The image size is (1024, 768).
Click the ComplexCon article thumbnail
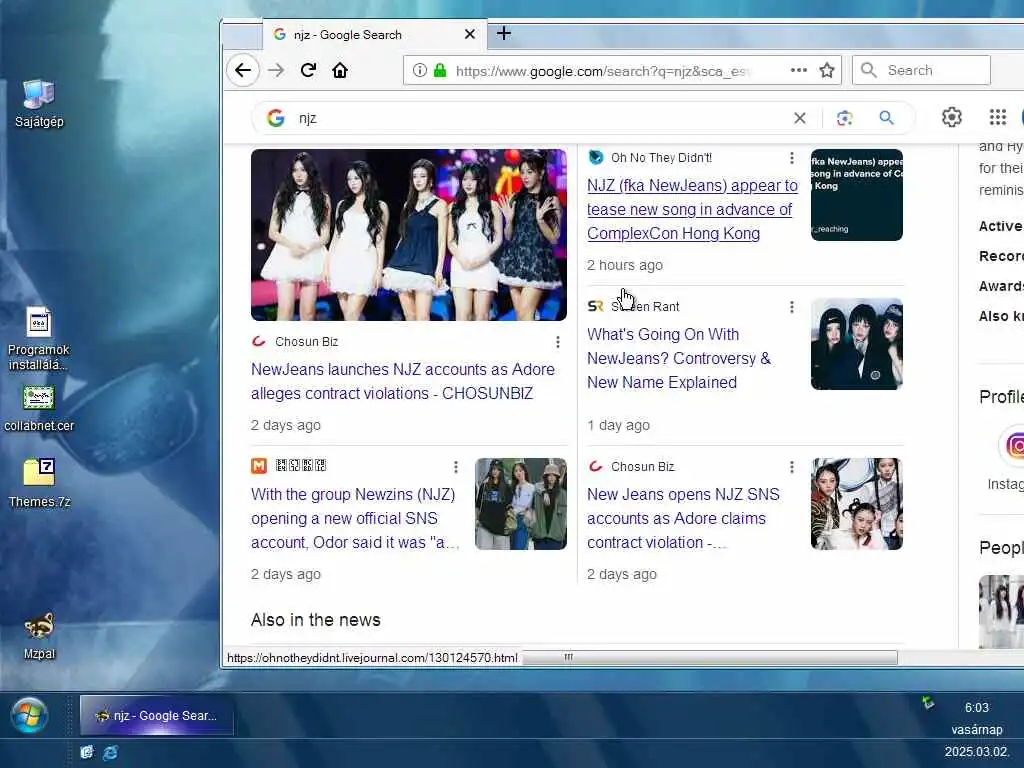click(857, 195)
